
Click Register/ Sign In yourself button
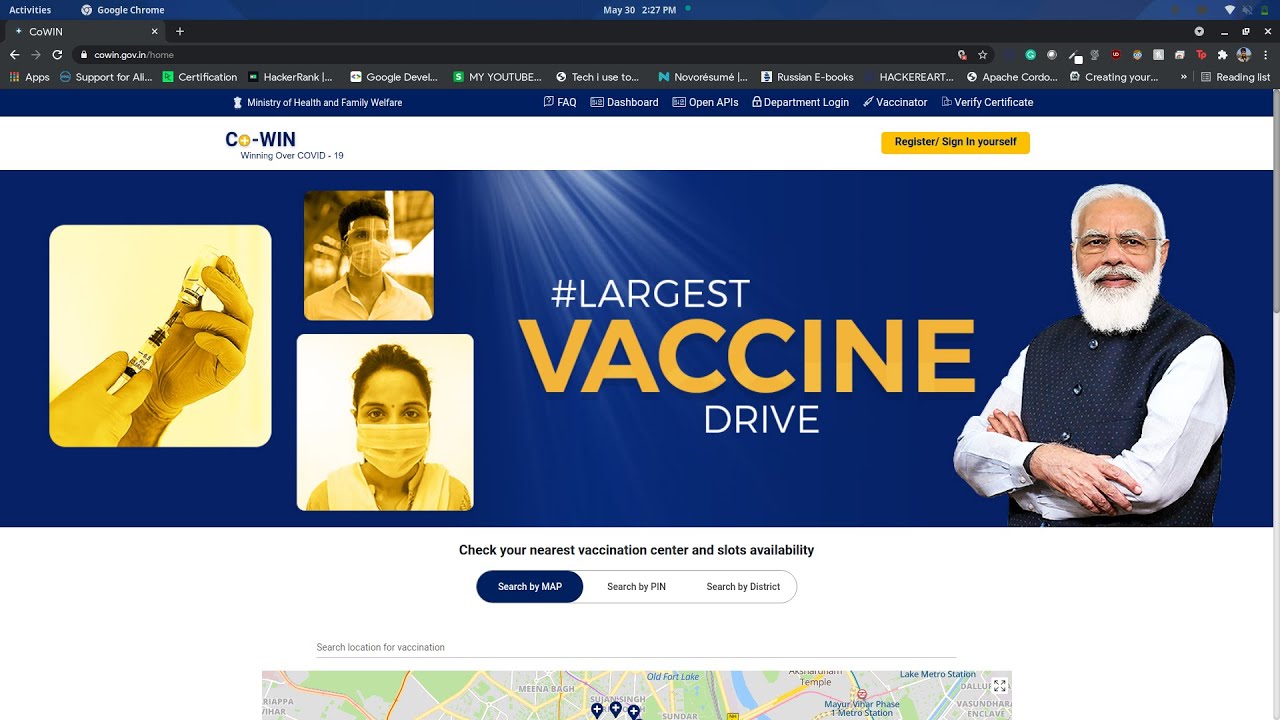click(955, 142)
